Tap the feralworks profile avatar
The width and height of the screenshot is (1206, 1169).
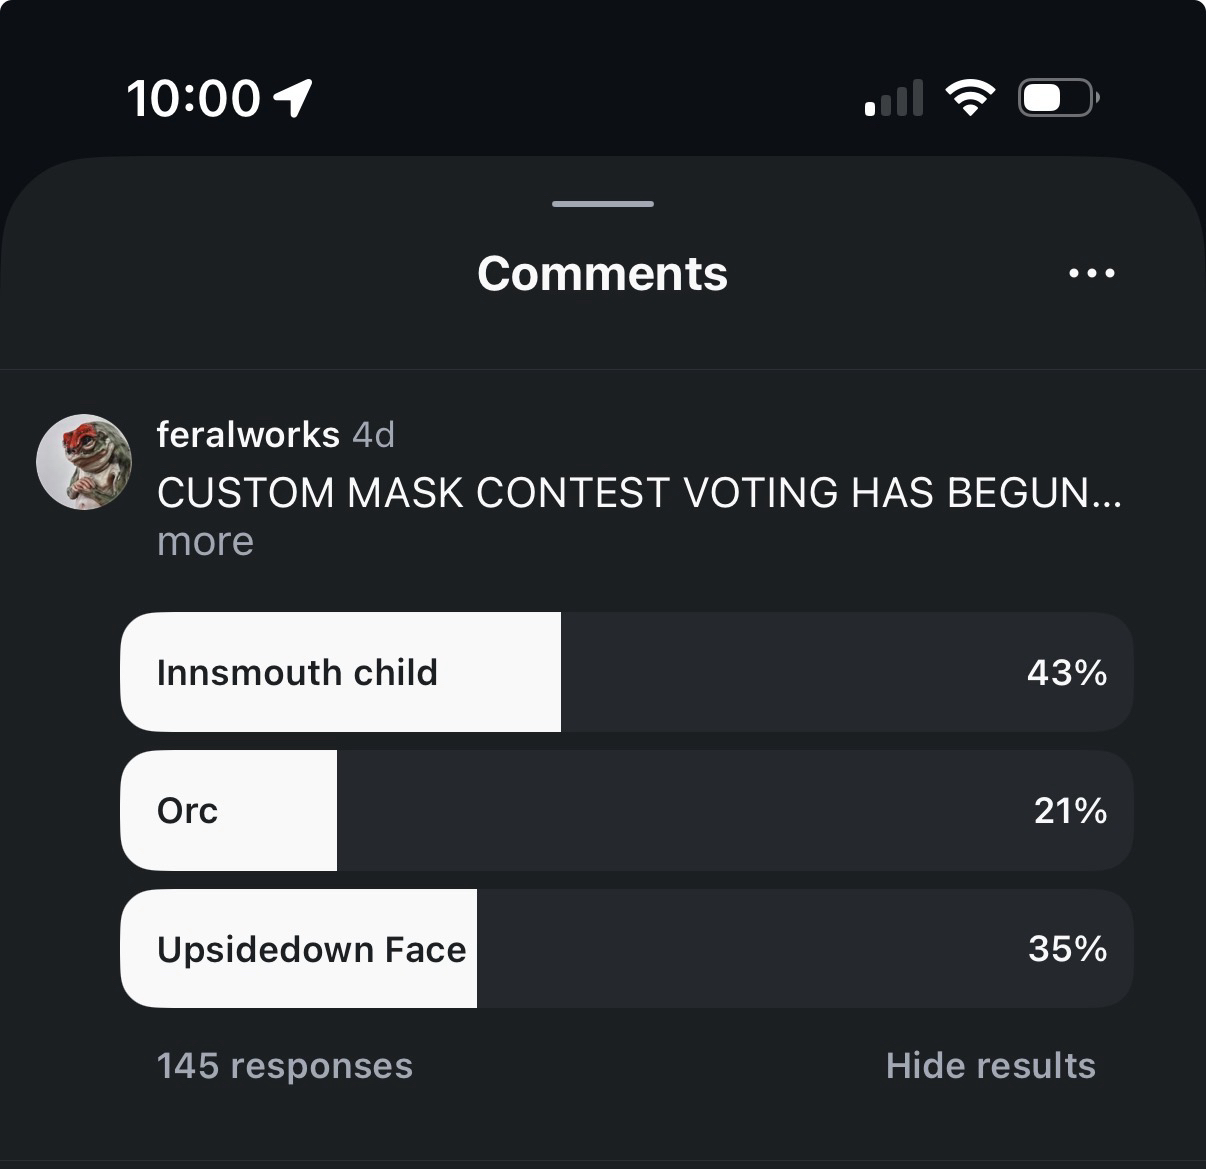[84, 462]
